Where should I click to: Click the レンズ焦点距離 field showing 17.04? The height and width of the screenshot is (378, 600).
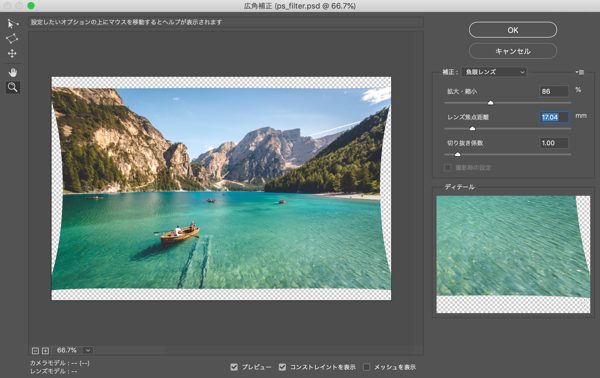[x=554, y=117]
